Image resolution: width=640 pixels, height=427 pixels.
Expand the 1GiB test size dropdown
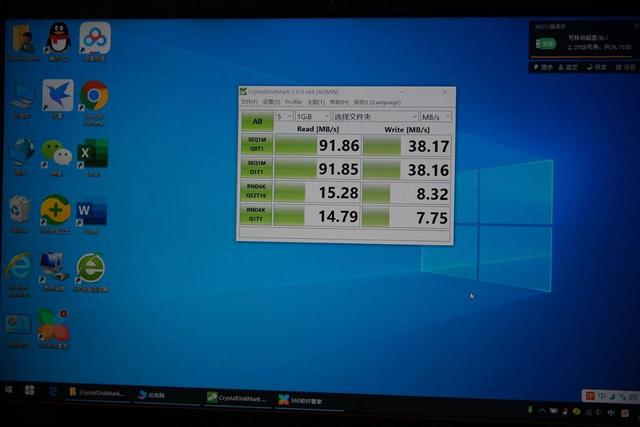point(312,116)
